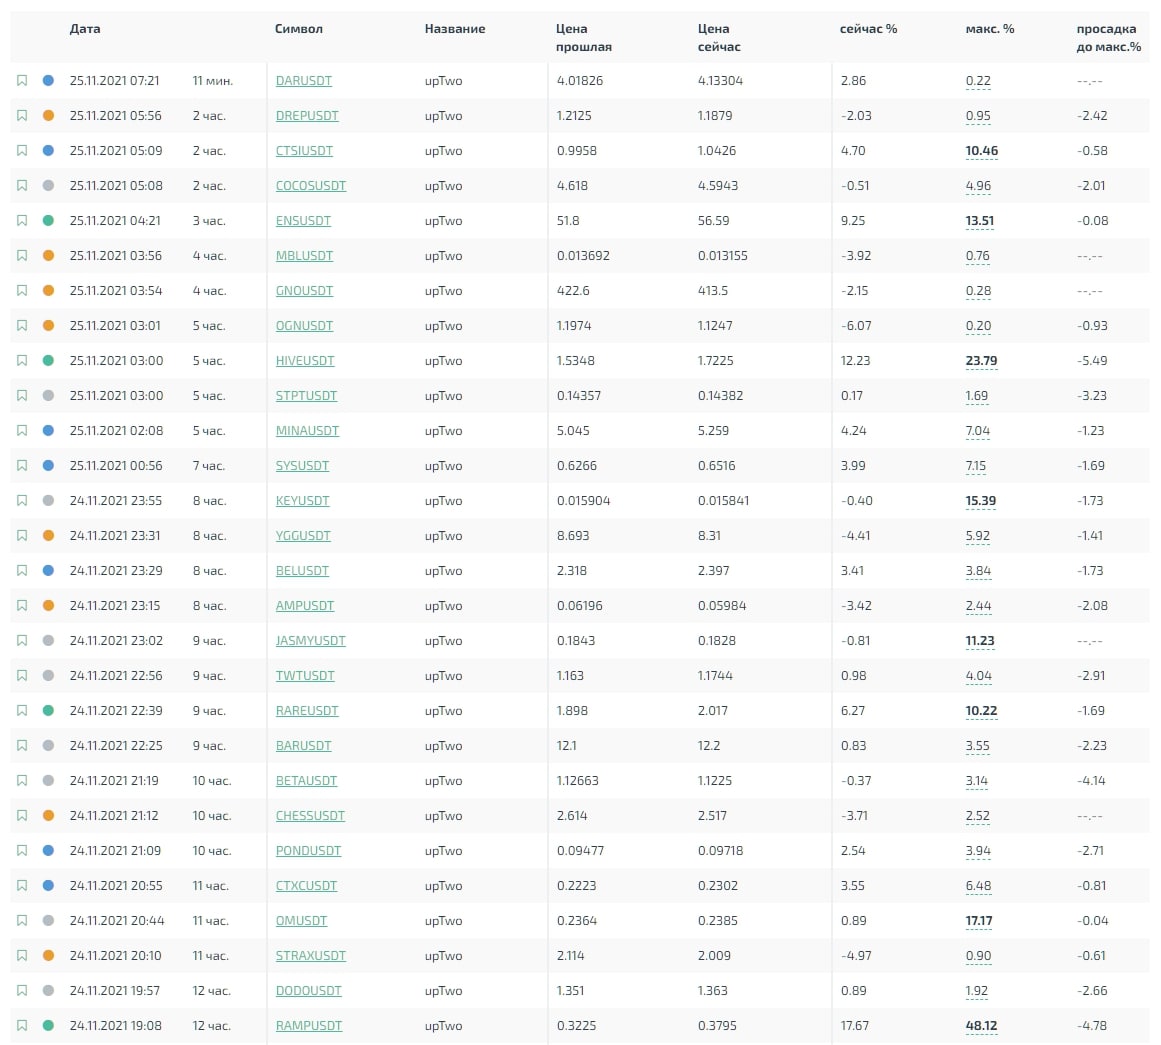Bookmark the COCOSUSDT signal

tap(22, 186)
